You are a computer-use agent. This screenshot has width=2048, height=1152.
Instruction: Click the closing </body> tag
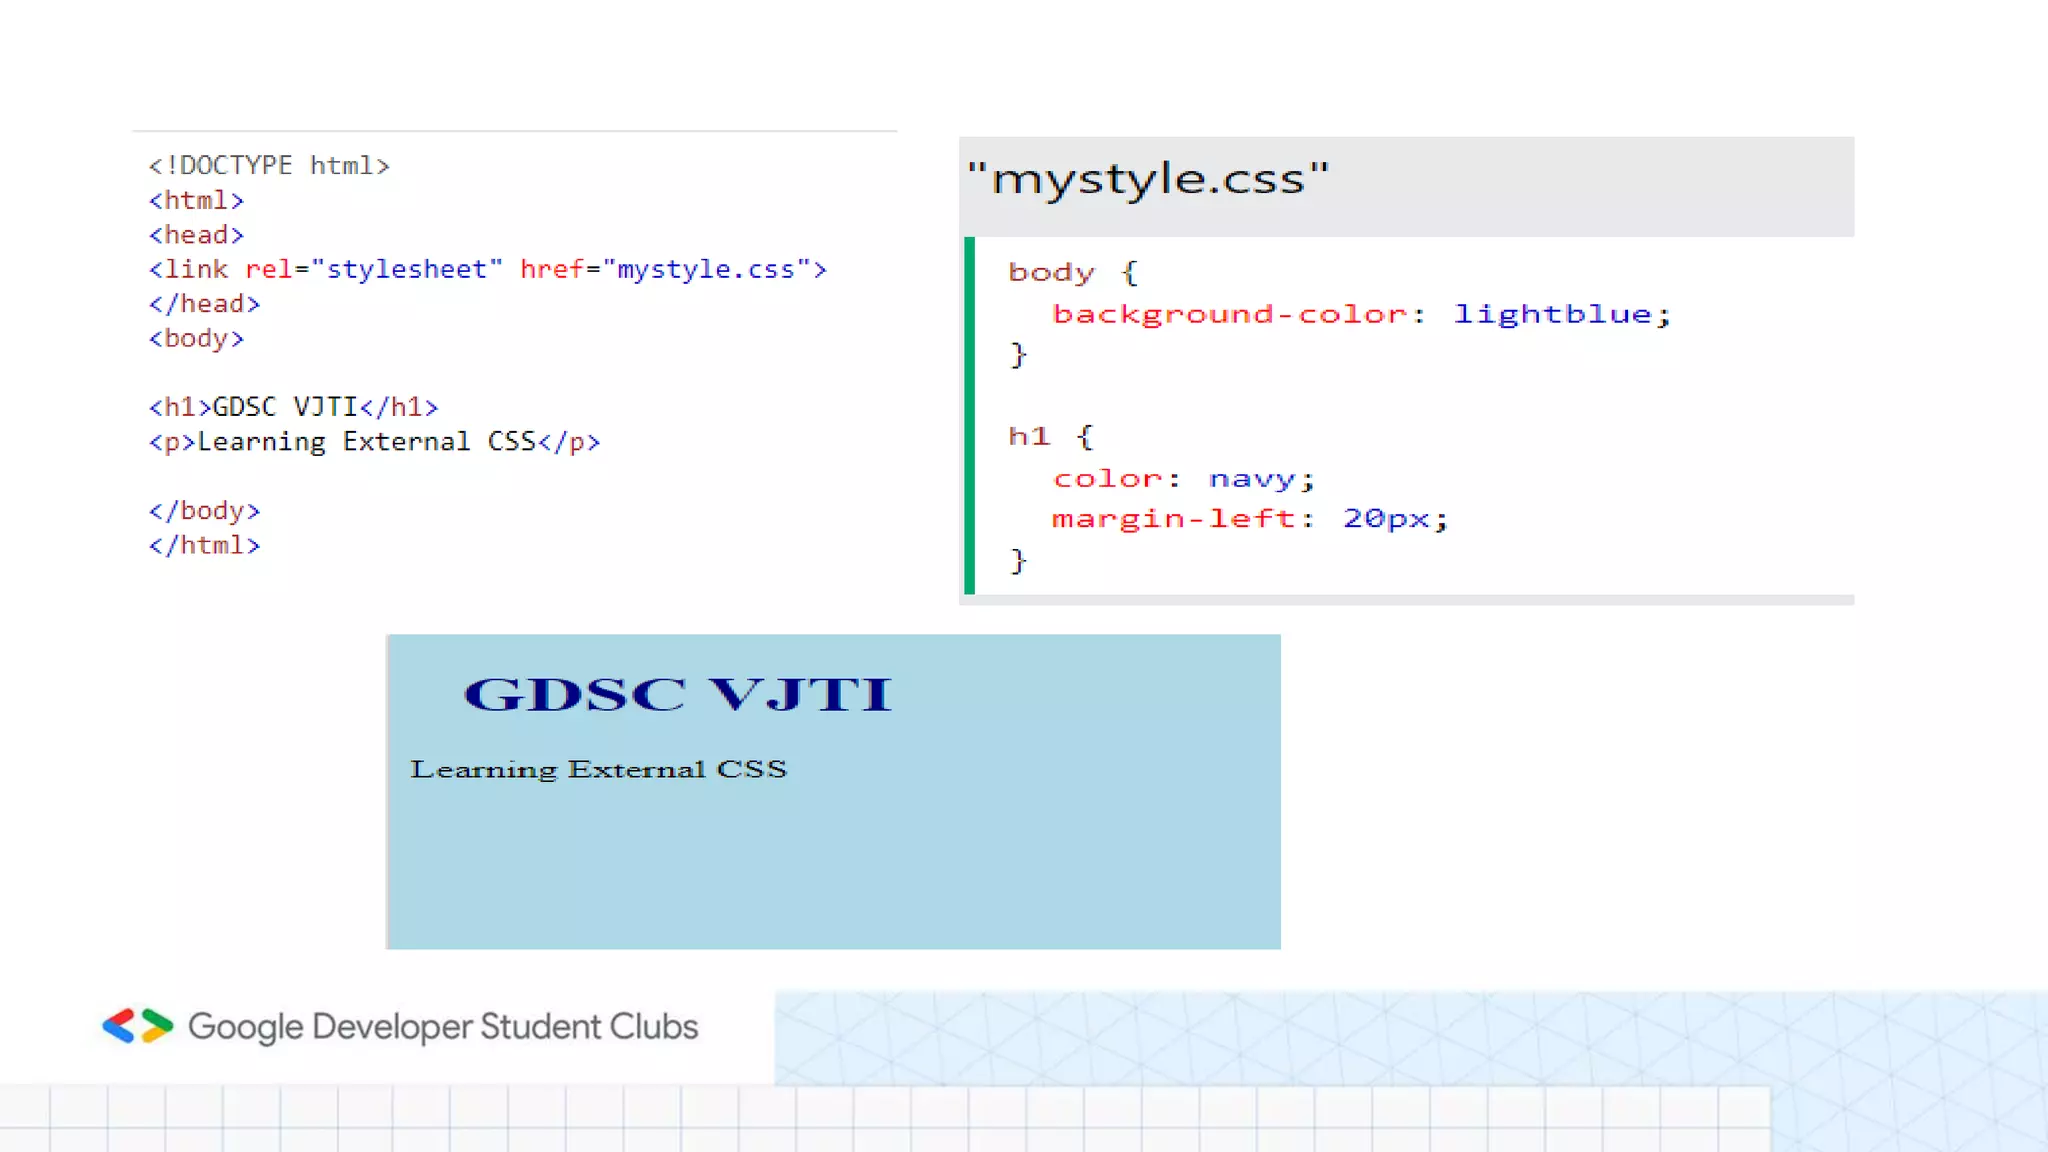coord(204,511)
